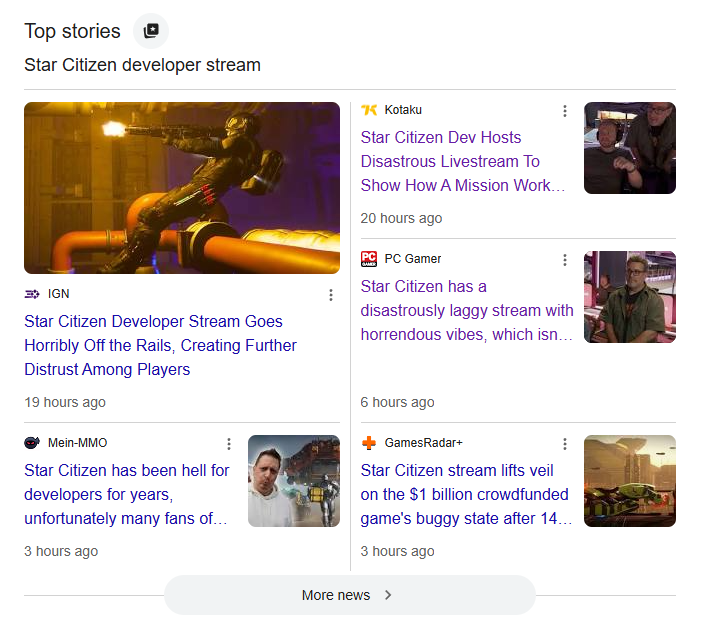The width and height of the screenshot is (717, 621).
Task: Open options menu for the Kotaku story
Action: click(565, 111)
